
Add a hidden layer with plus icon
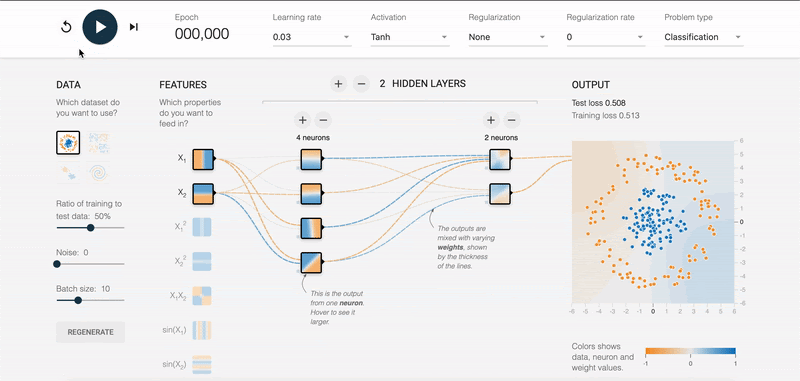pos(338,84)
